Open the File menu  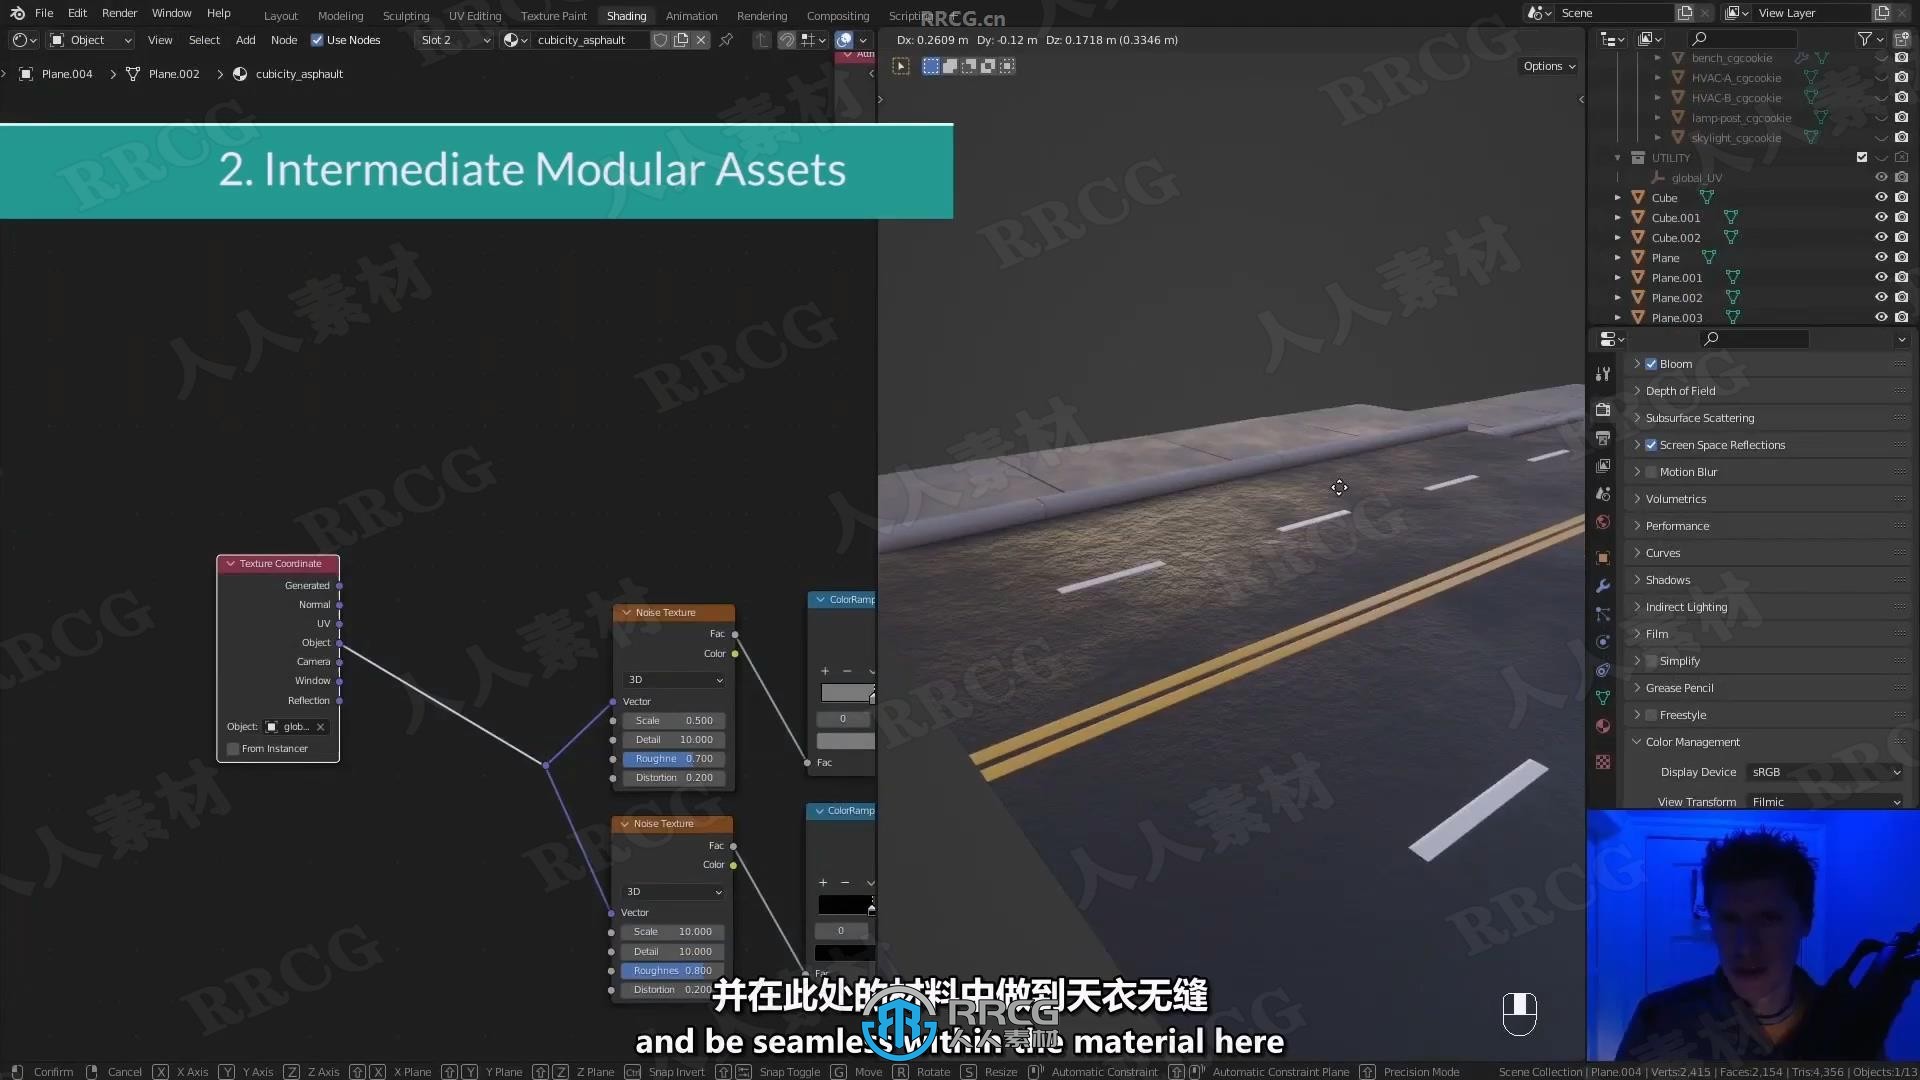[44, 13]
